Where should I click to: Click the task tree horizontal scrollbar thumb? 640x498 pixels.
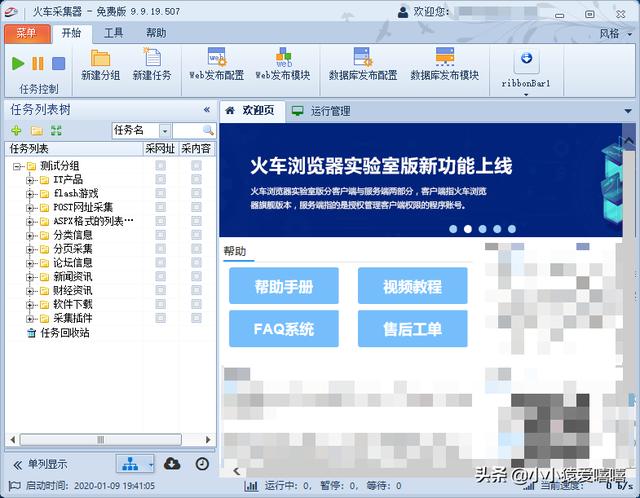pyautogui.click(x=100, y=440)
